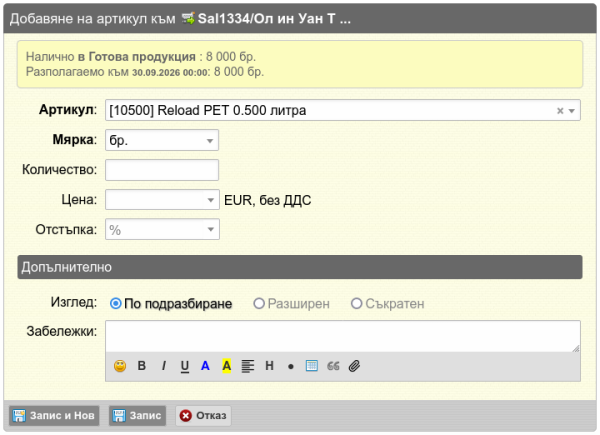Viewport: 600px width, 435px height.
Task: Click the Запис и Нов button
Action: tap(54, 415)
